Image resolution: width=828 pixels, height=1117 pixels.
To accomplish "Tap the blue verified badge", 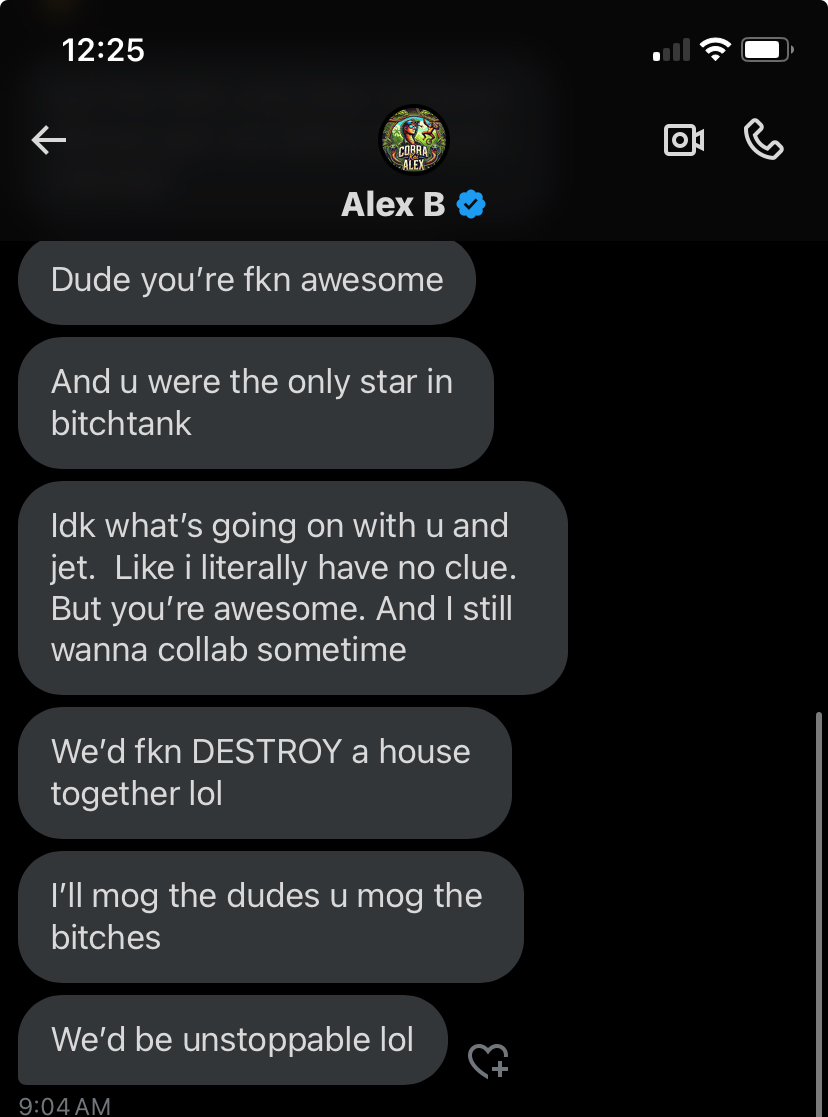I will [x=471, y=204].
